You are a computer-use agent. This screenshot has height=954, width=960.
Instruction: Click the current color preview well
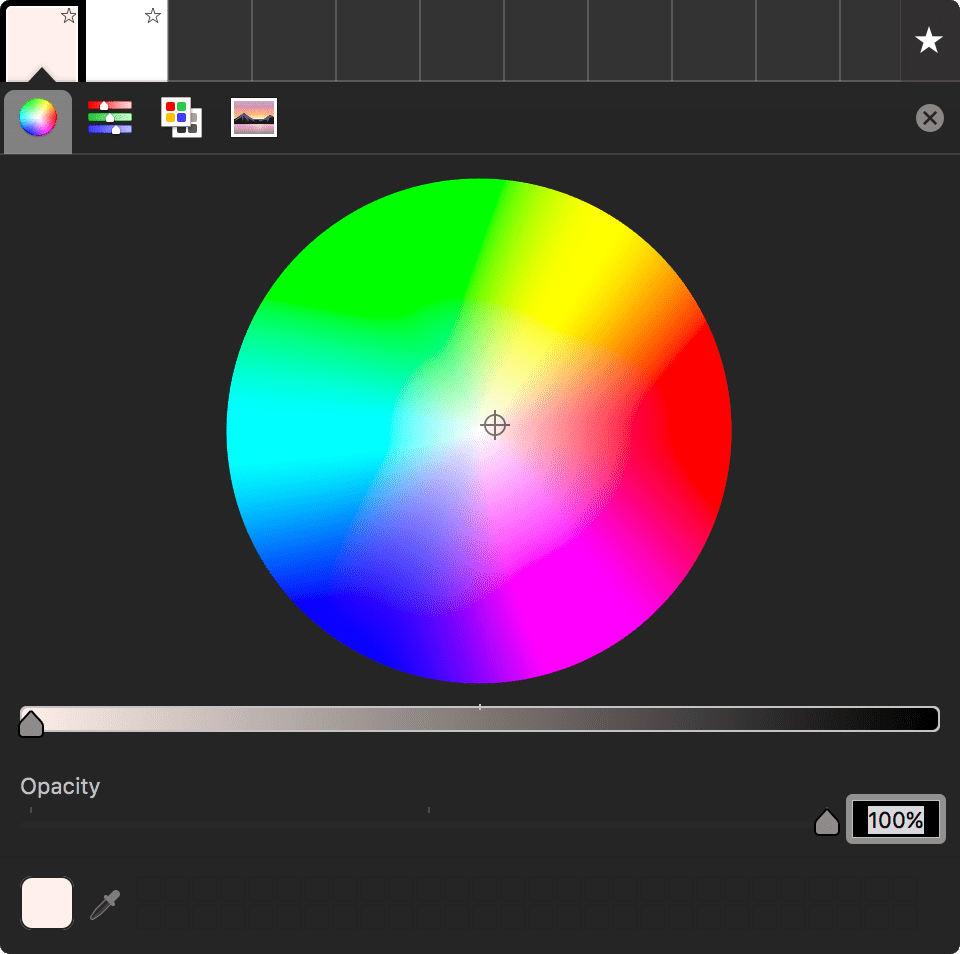point(47,903)
